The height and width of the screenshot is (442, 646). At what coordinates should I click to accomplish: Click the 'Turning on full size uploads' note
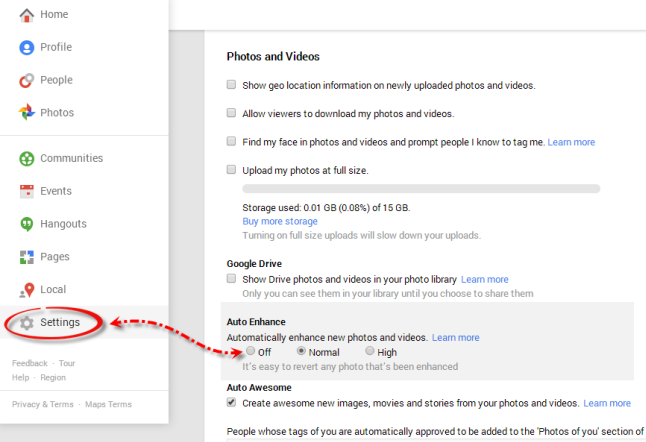pyautogui.click(x=362, y=236)
